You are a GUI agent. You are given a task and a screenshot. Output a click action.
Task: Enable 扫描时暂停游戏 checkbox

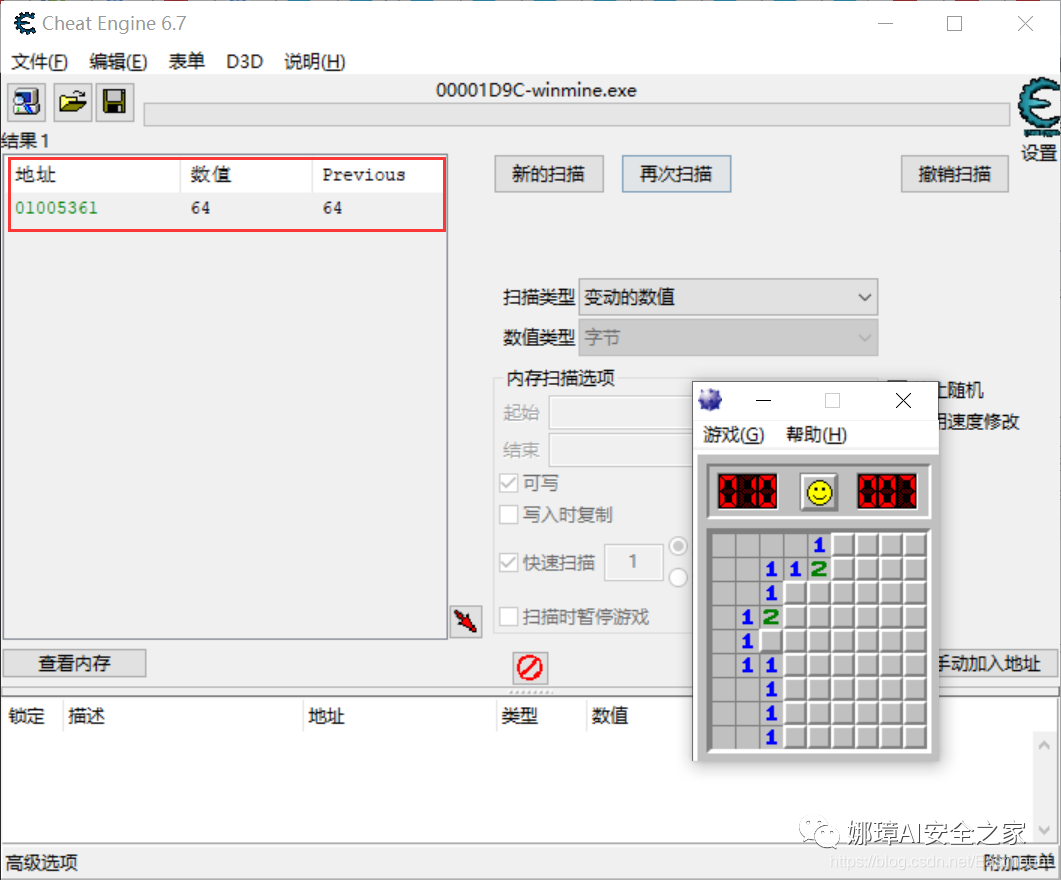click(x=508, y=616)
